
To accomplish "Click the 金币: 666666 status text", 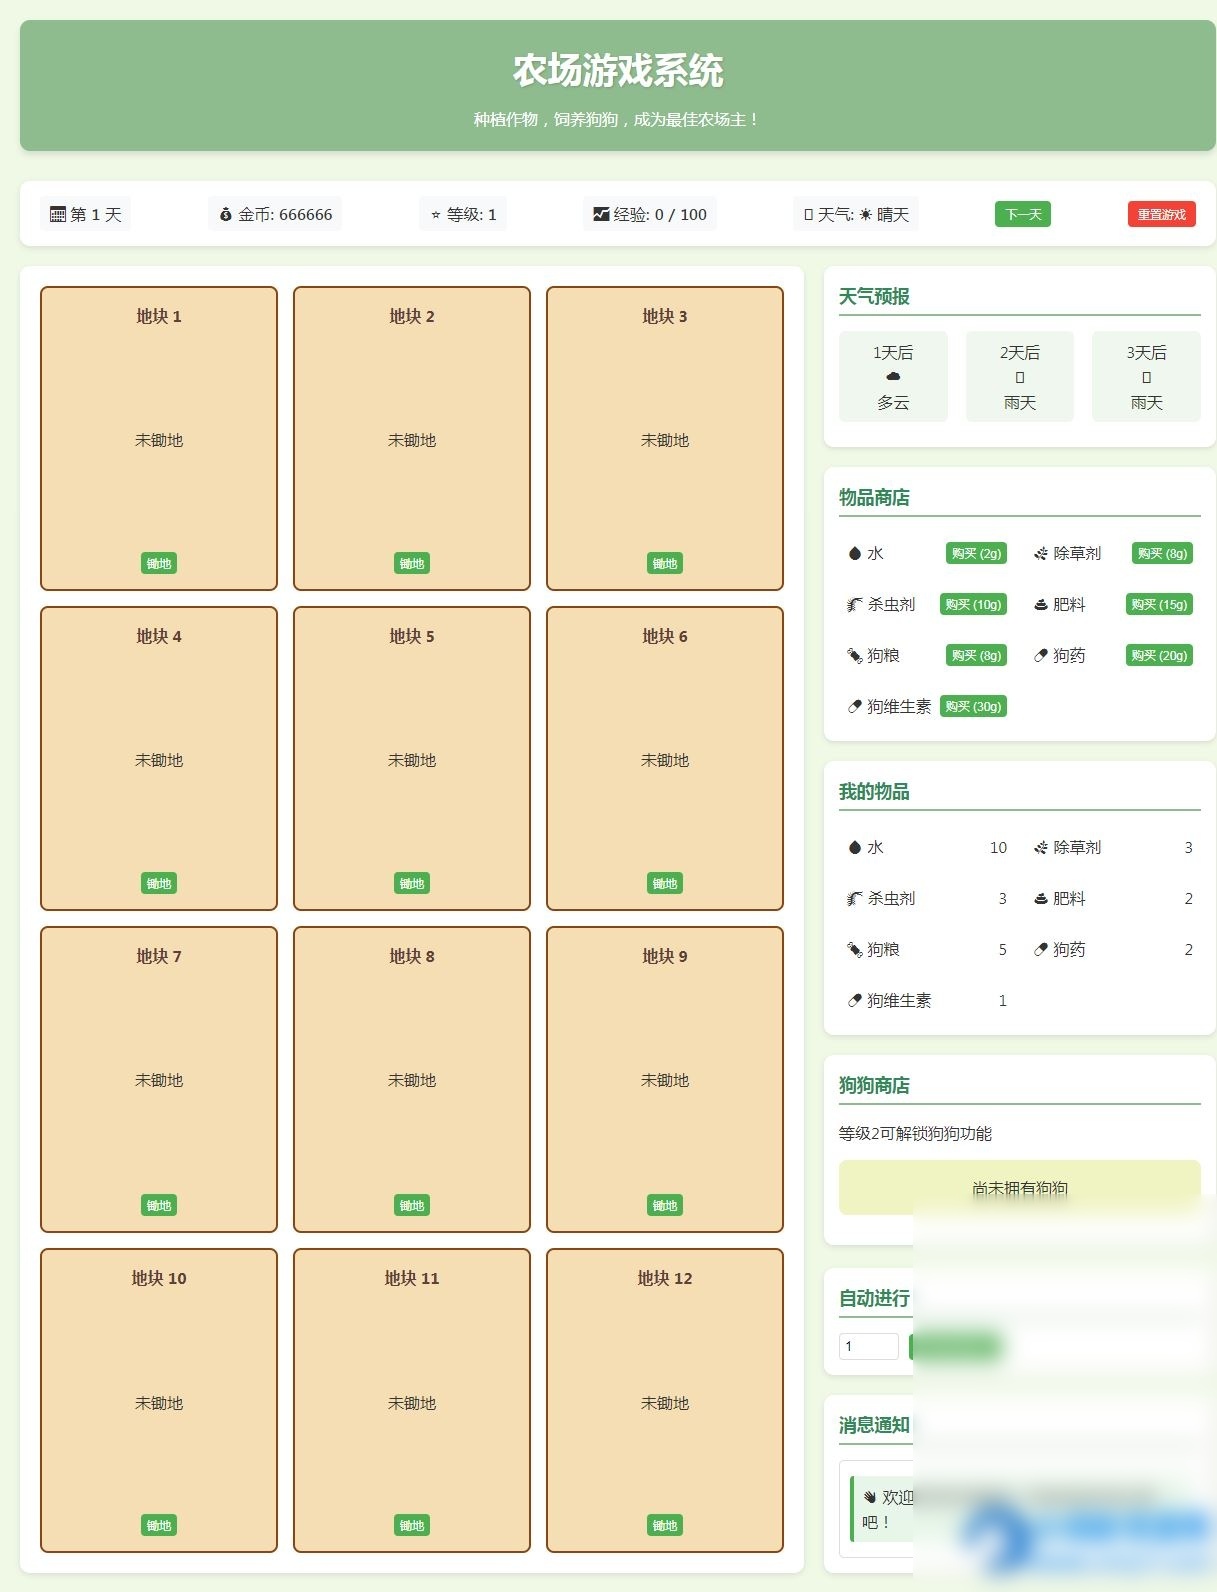I will (285, 214).
